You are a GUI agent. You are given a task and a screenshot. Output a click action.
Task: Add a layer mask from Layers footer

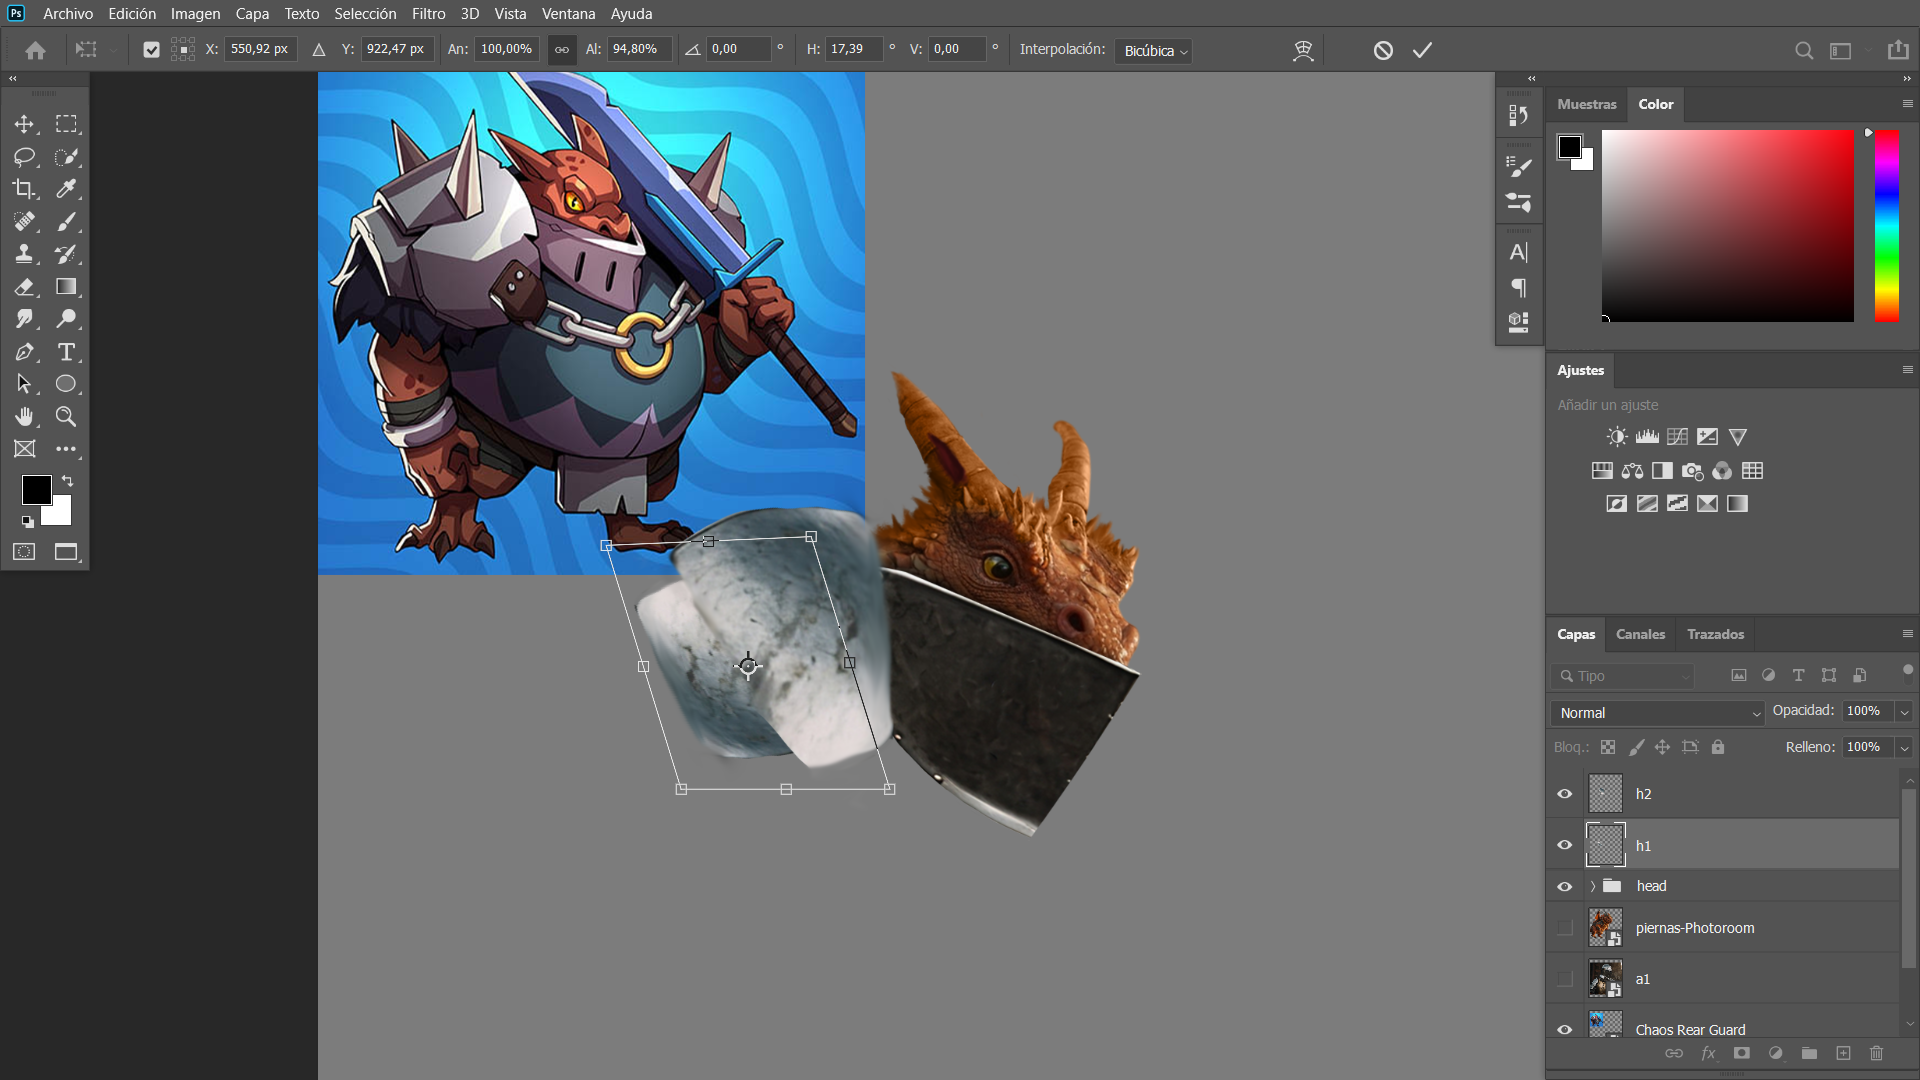(x=1741, y=1053)
